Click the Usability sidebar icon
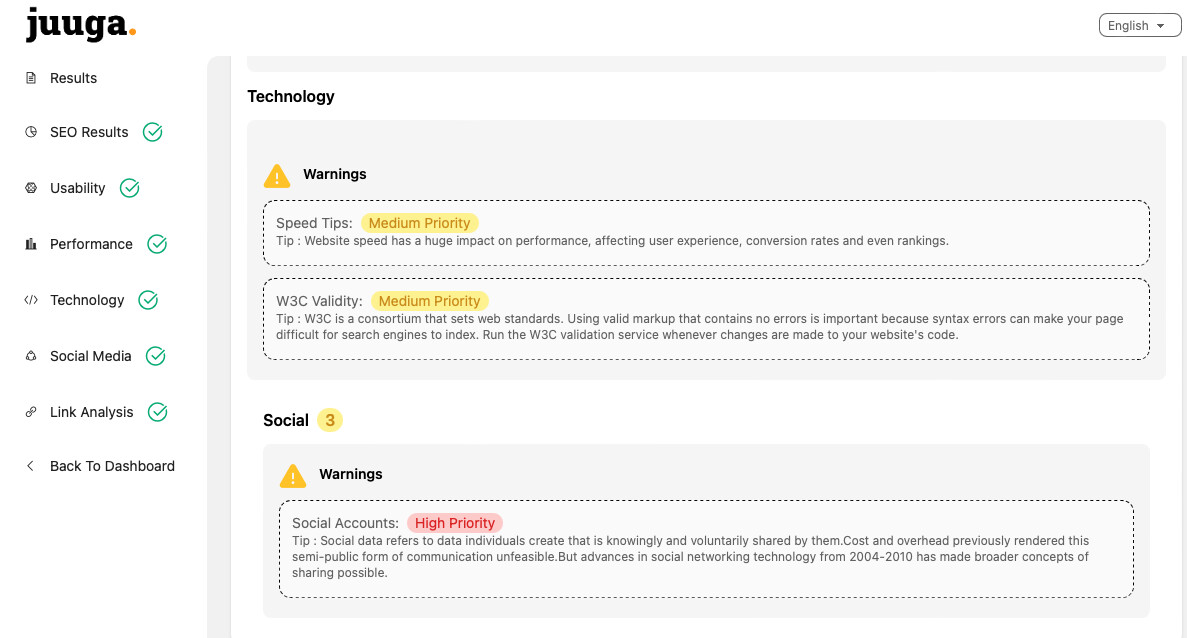The height and width of the screenshot is (638, 1187). point(31,188)
